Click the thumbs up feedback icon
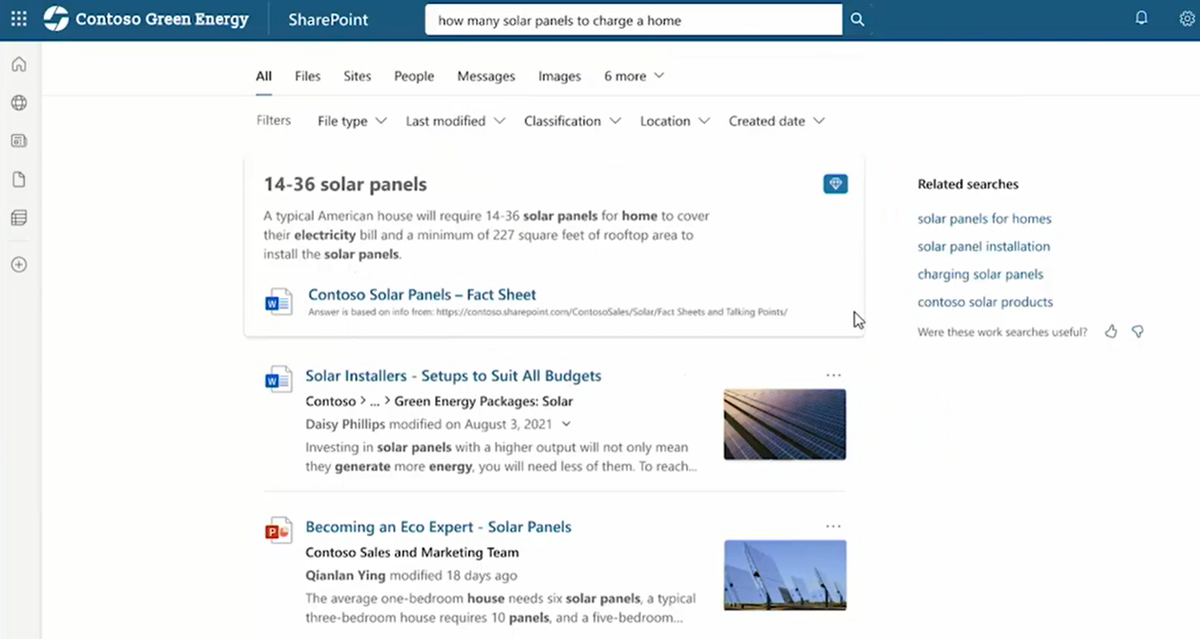This screenshot has height=639, width=1200. tap(1111, 332)
